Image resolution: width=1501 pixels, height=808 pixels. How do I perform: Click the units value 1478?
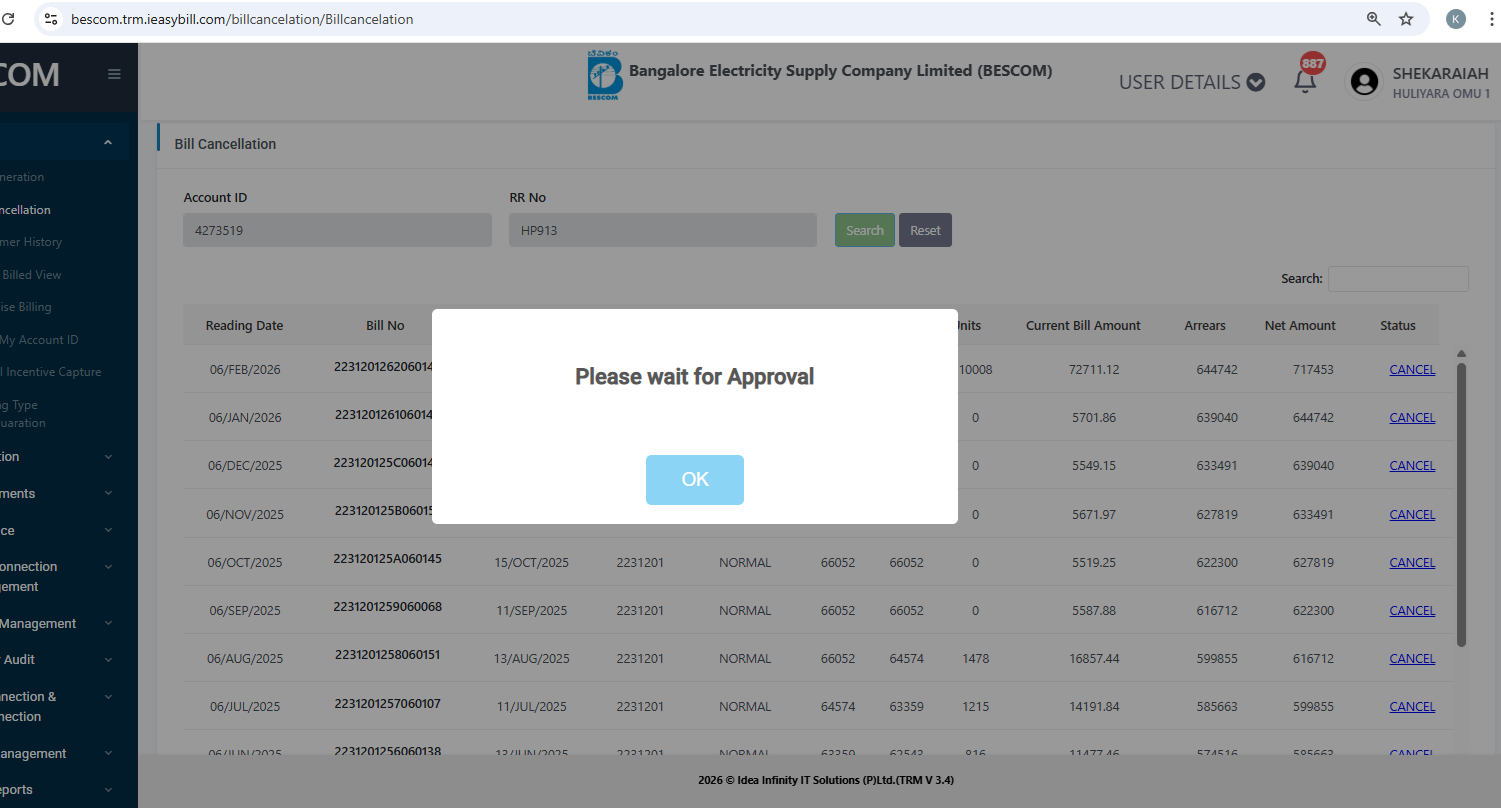pyautogui.click(x=975, y=658)
